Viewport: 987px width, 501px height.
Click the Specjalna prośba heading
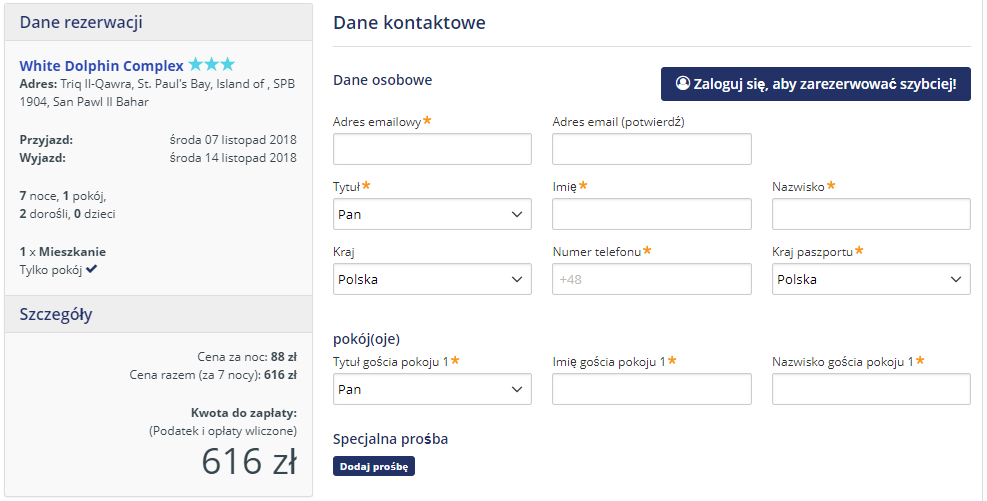pyautogui.click(x=390, y=439)
